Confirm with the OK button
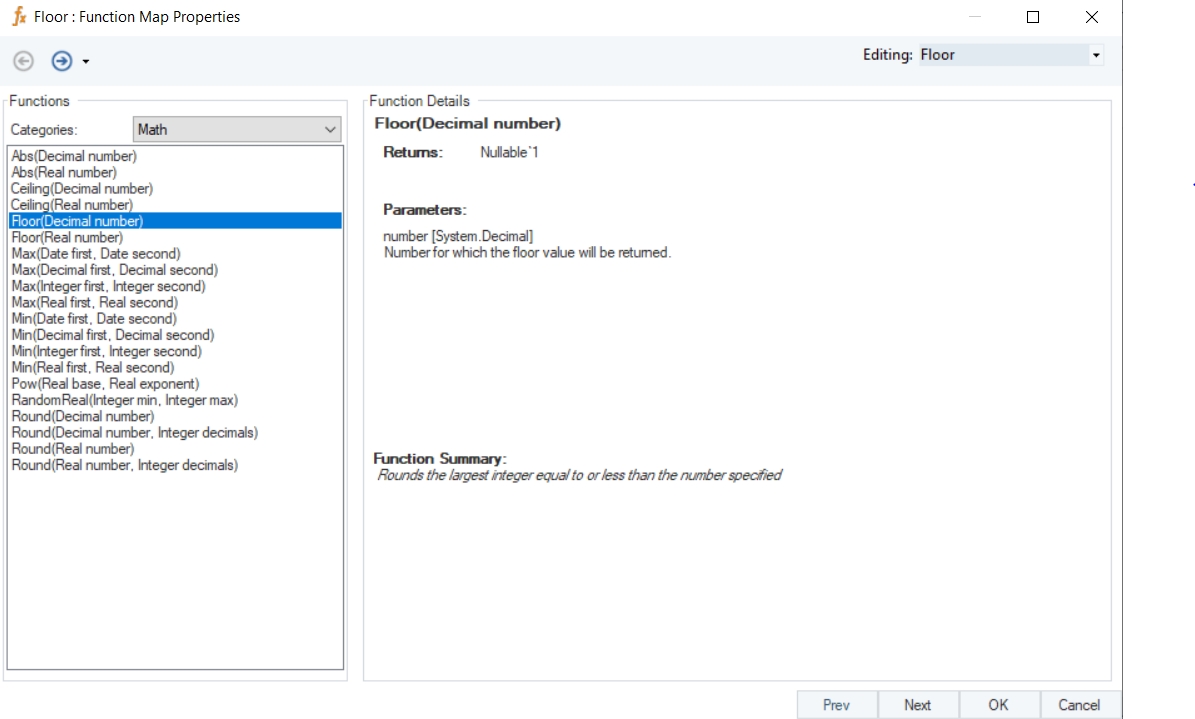Image resolution: width=1195 pixels, height=719 pixels. click(998, 705)
